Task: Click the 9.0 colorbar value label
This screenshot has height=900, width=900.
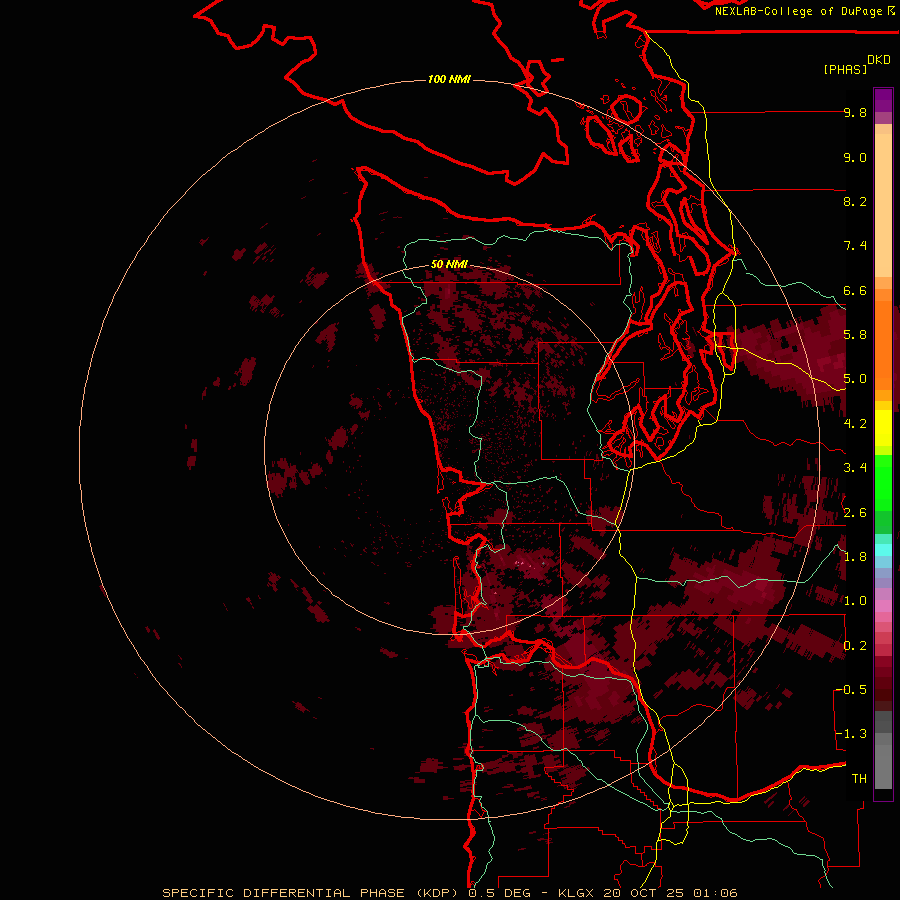Action: coord(855,158)
